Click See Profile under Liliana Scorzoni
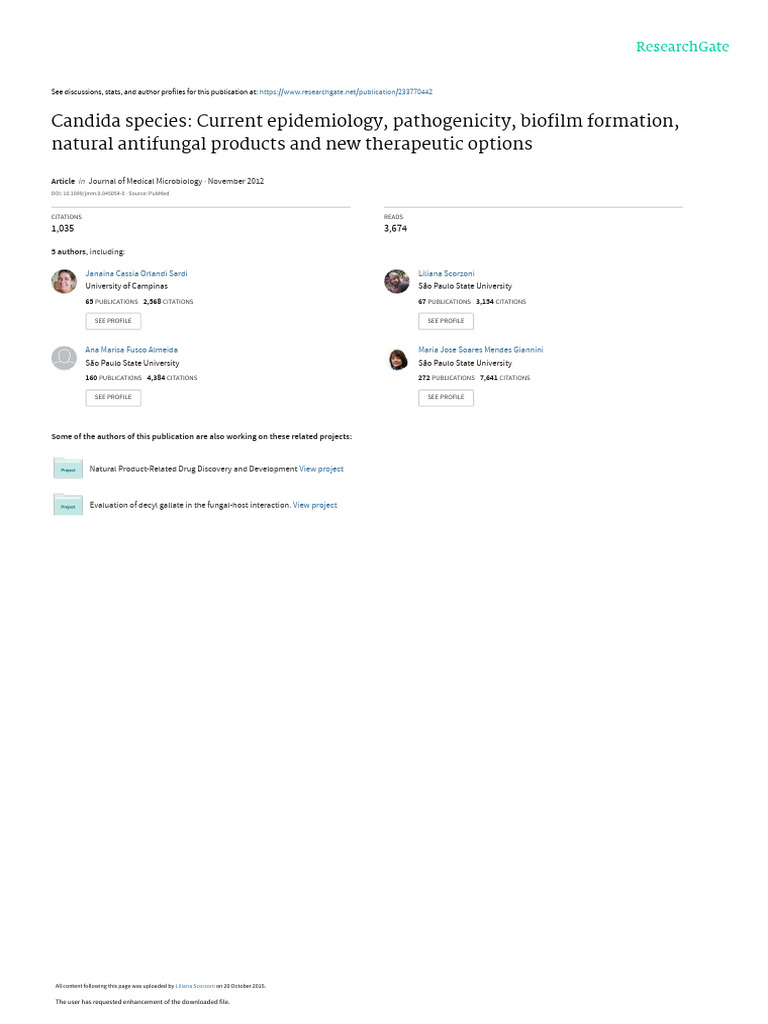 (x=446, y=321)
